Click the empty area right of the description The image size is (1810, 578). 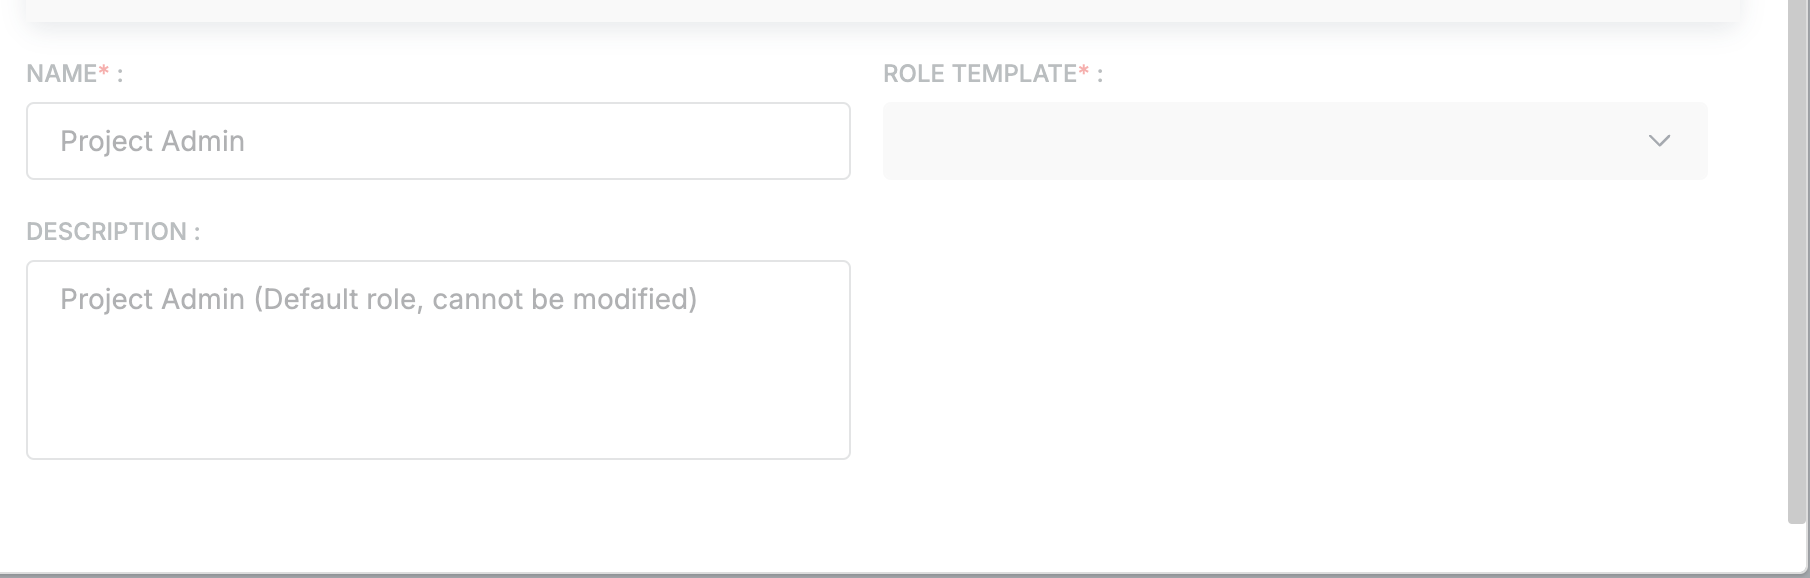[x=1290, y=360]
